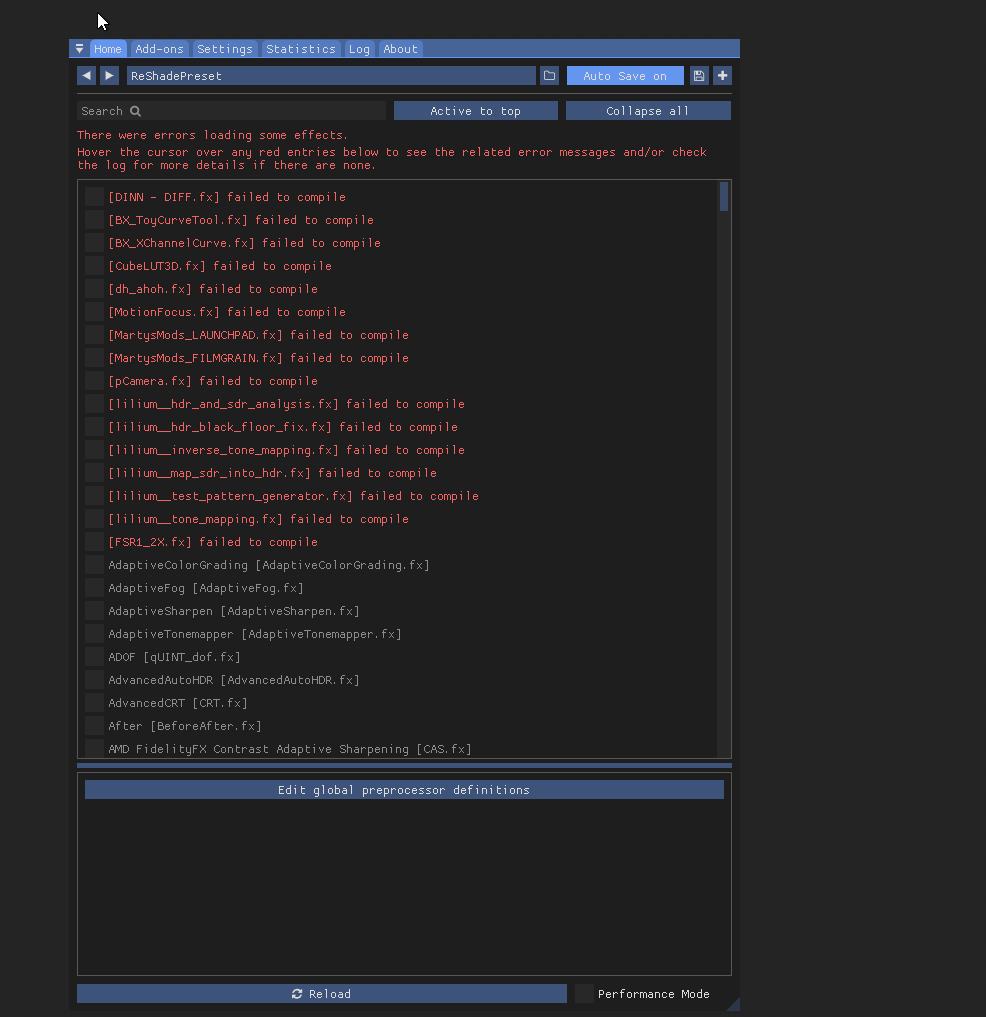Select the BX_XChannelCurve.fx failed entry

(x=245, y=243)
